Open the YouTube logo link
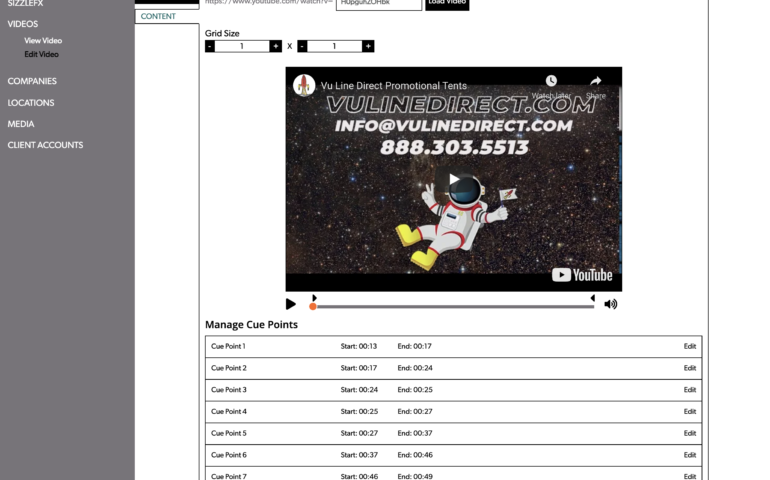The height and width of the screenshot is (480, 770). (x=582, y=275)
